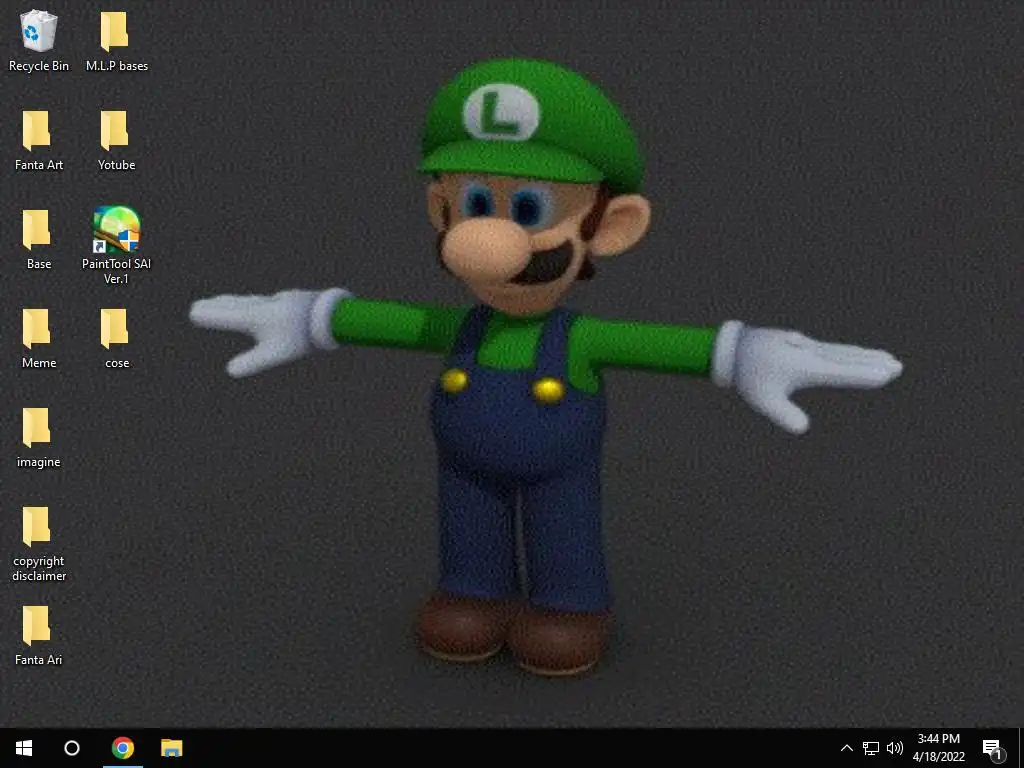This screenshot has width=1024, height=768.
Task: Click the 'Yotube' label text
Action: 117,165
